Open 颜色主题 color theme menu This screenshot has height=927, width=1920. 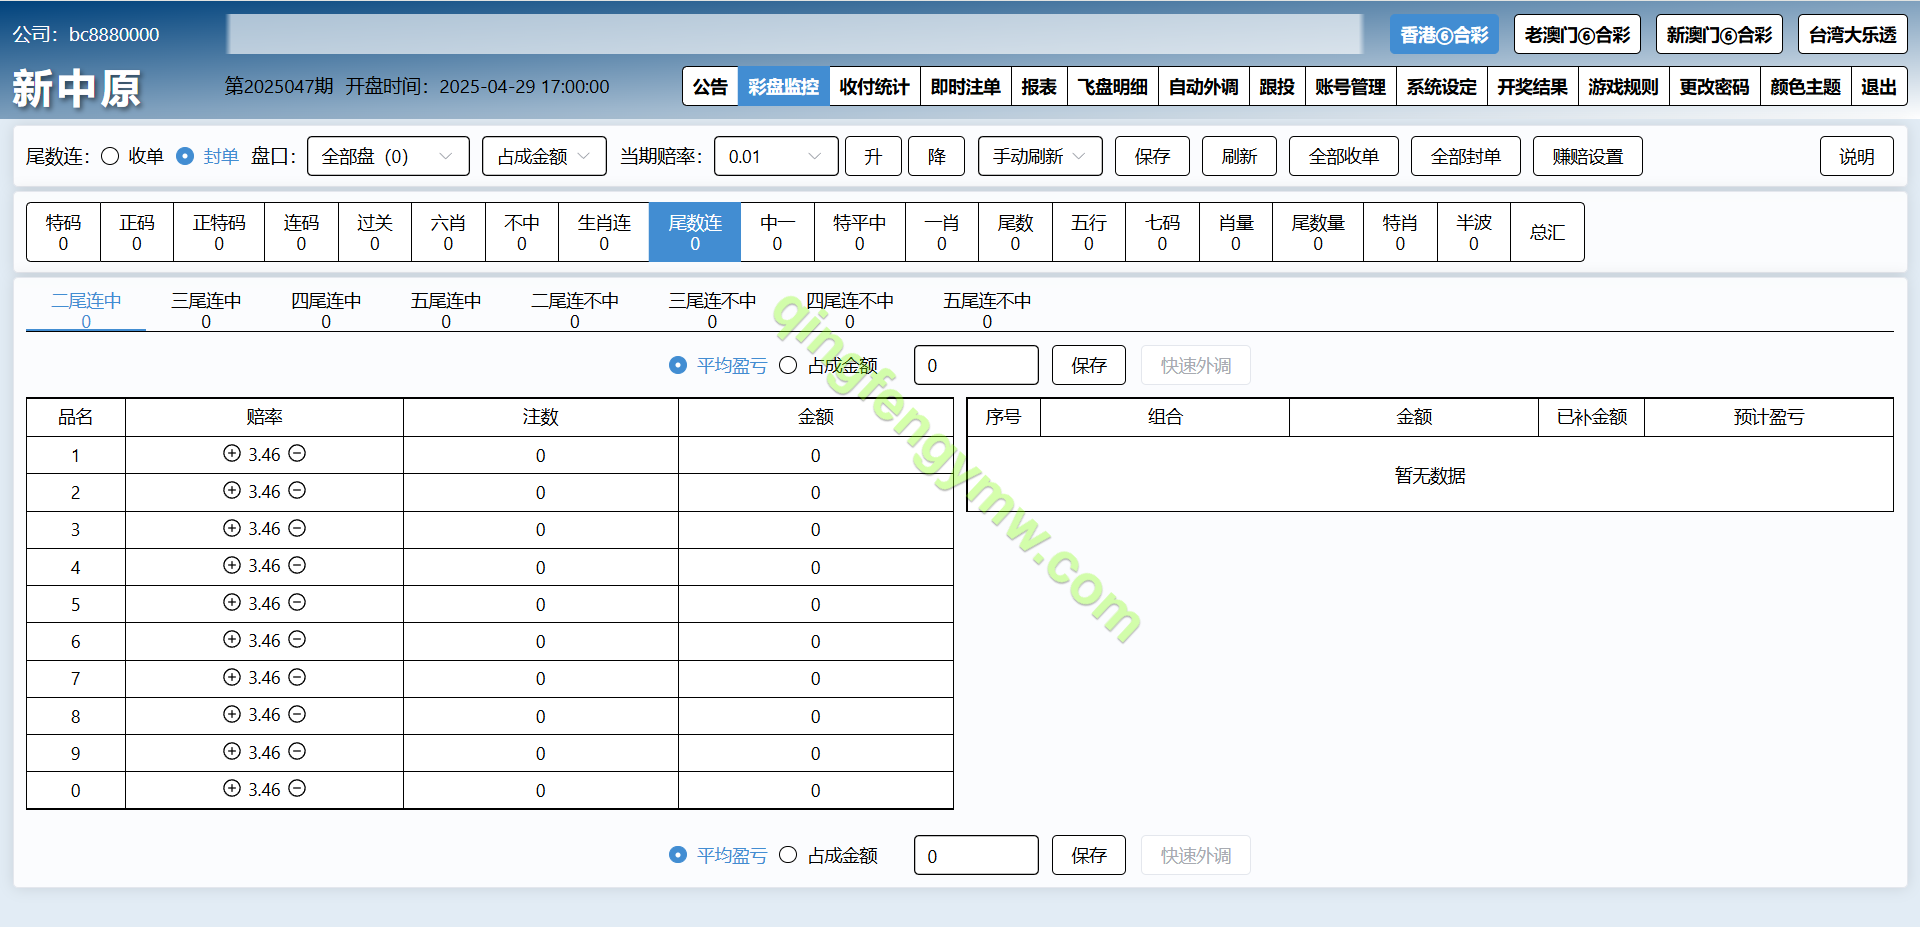click(1806, 87)
